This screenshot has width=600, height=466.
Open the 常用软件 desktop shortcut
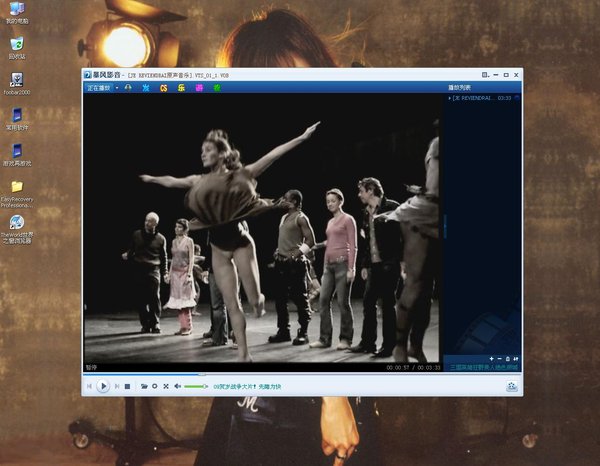tap(17, 119)
